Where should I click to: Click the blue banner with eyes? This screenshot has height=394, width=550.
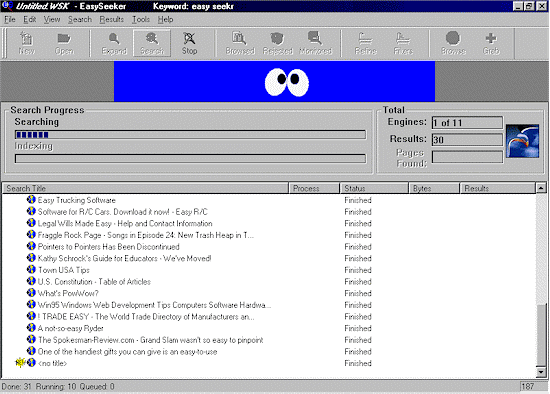(x=274, y=81)
